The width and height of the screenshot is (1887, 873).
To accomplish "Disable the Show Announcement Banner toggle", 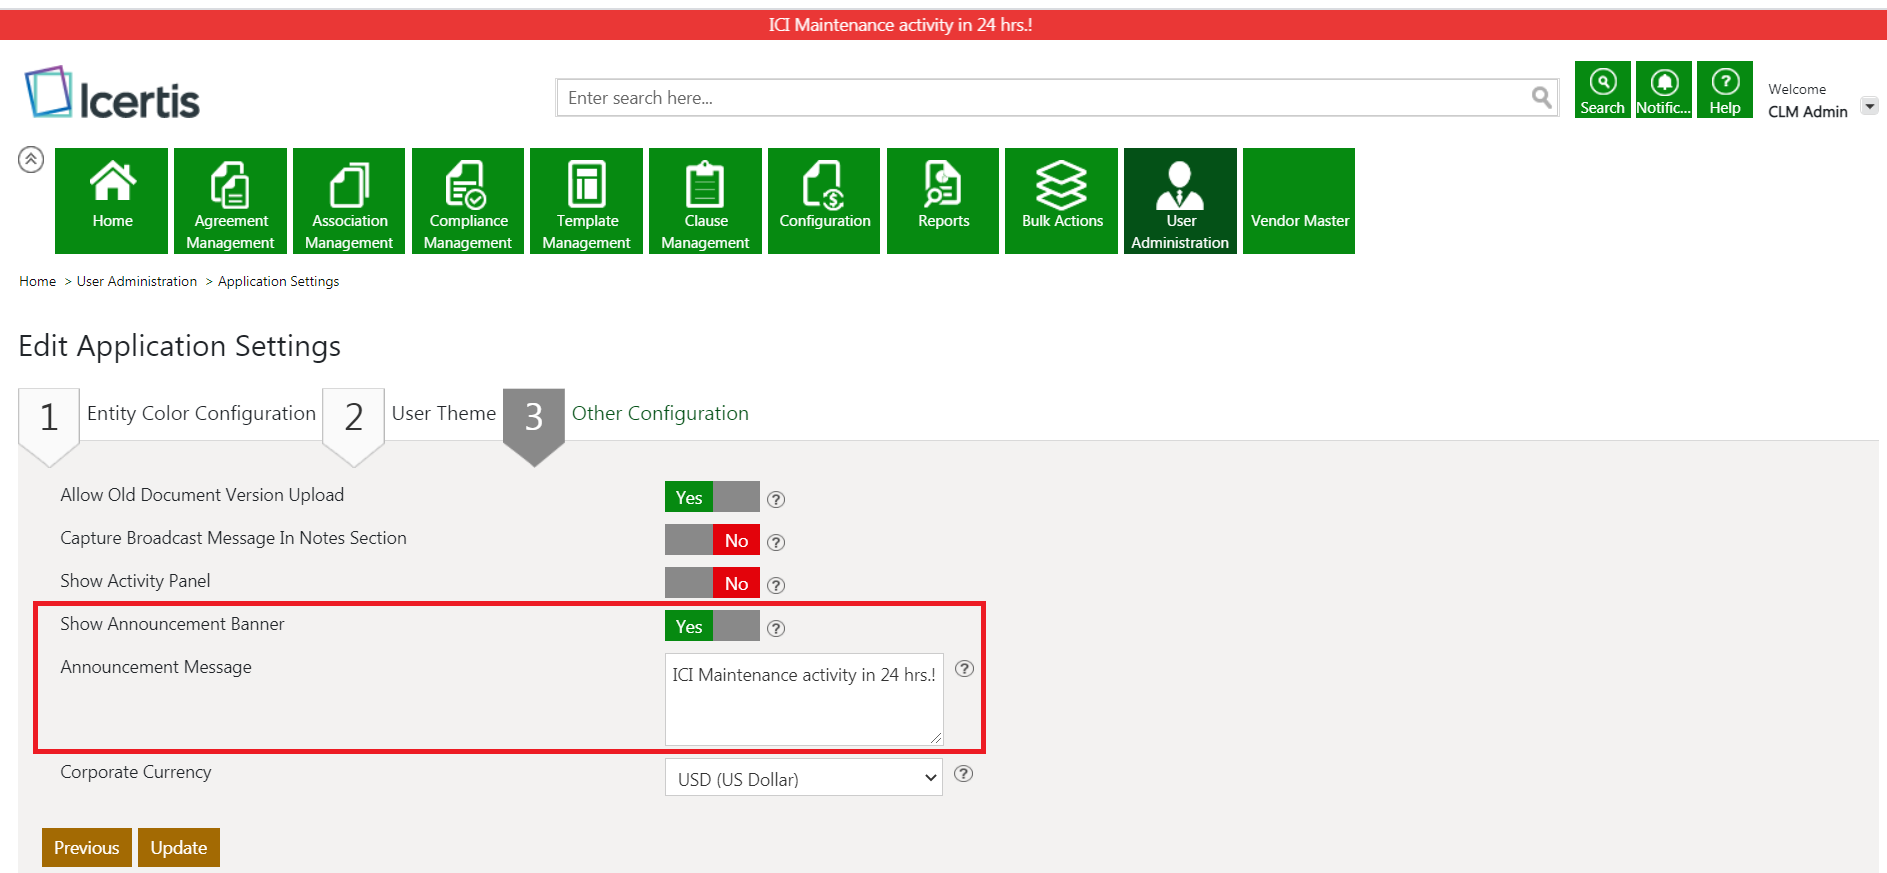I will tap(712, 627).
